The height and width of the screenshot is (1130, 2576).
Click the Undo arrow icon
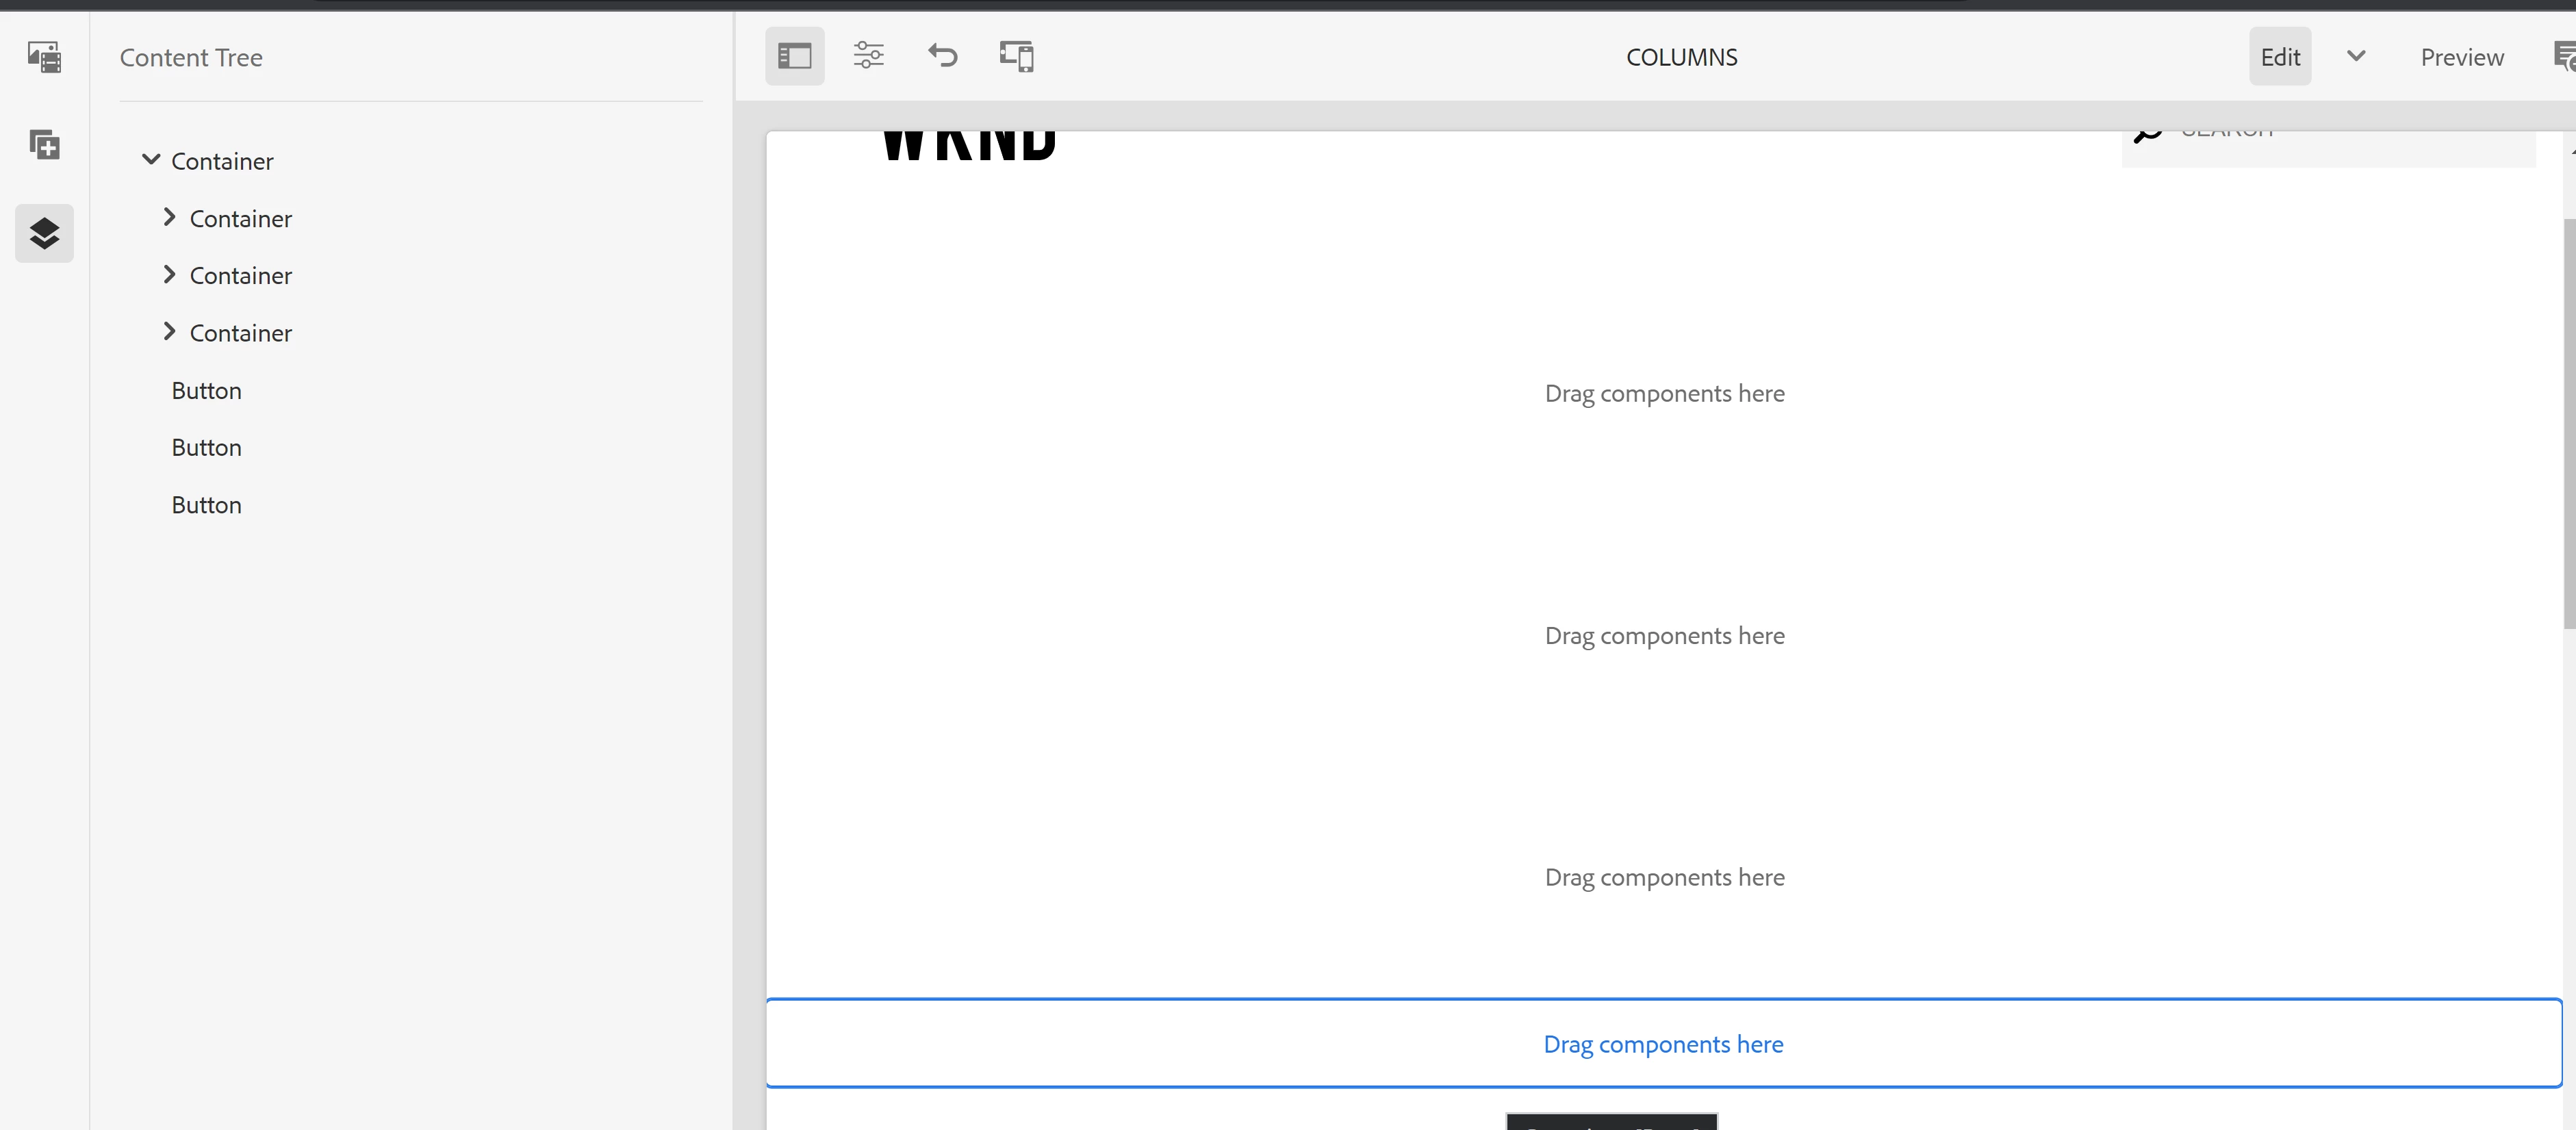pyautogui.click(x=942, y=56)
